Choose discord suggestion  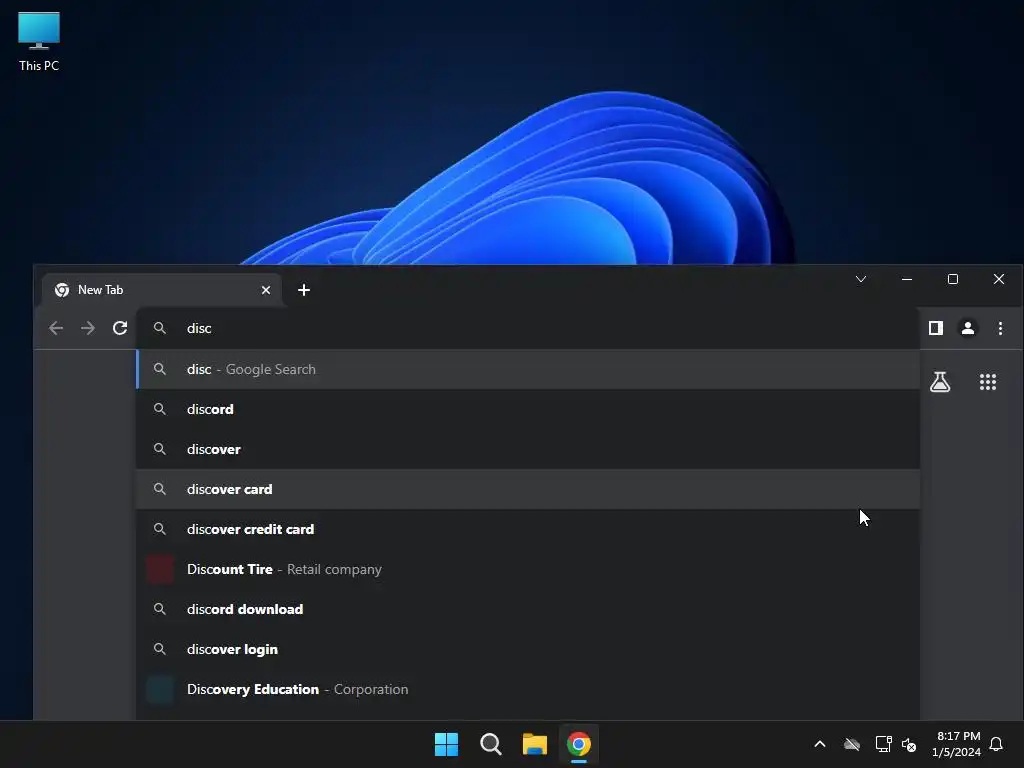(x=528, y=409)
